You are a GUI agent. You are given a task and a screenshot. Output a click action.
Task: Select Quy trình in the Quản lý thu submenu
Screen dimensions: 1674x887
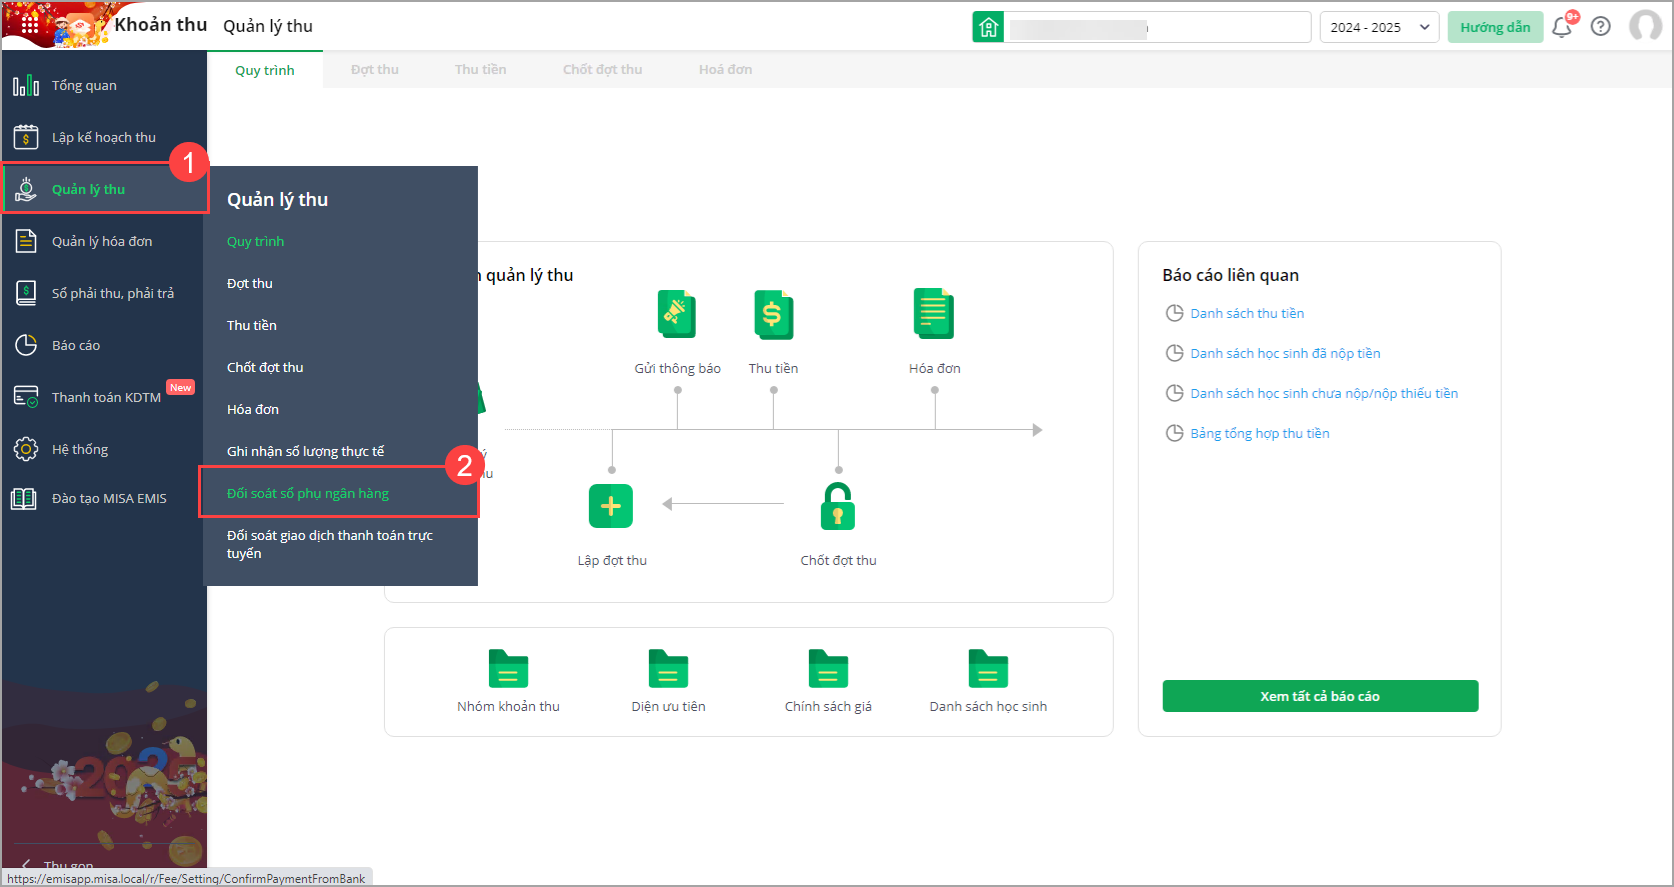(x=255, y=241)
